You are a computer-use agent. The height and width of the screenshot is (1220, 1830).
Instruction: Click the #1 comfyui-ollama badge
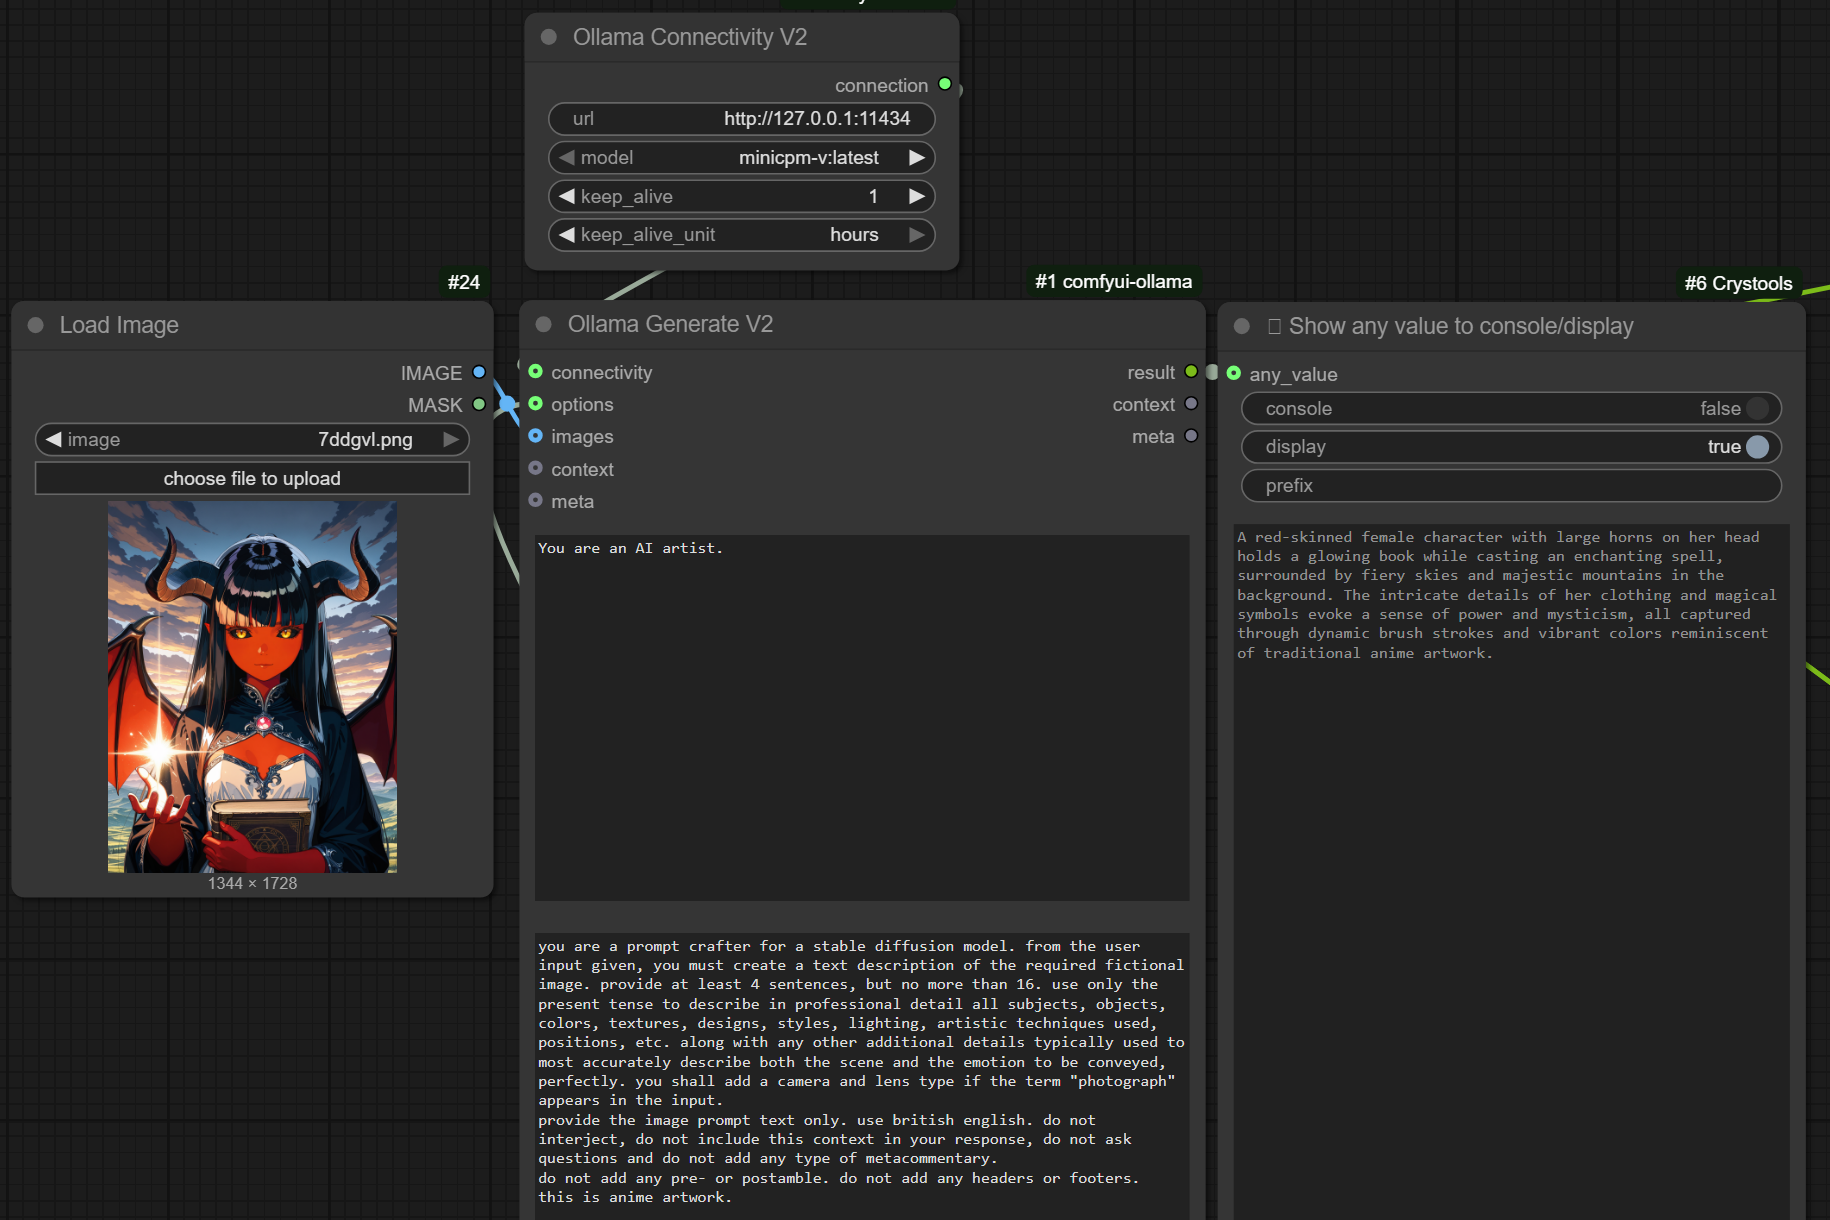1113,282
